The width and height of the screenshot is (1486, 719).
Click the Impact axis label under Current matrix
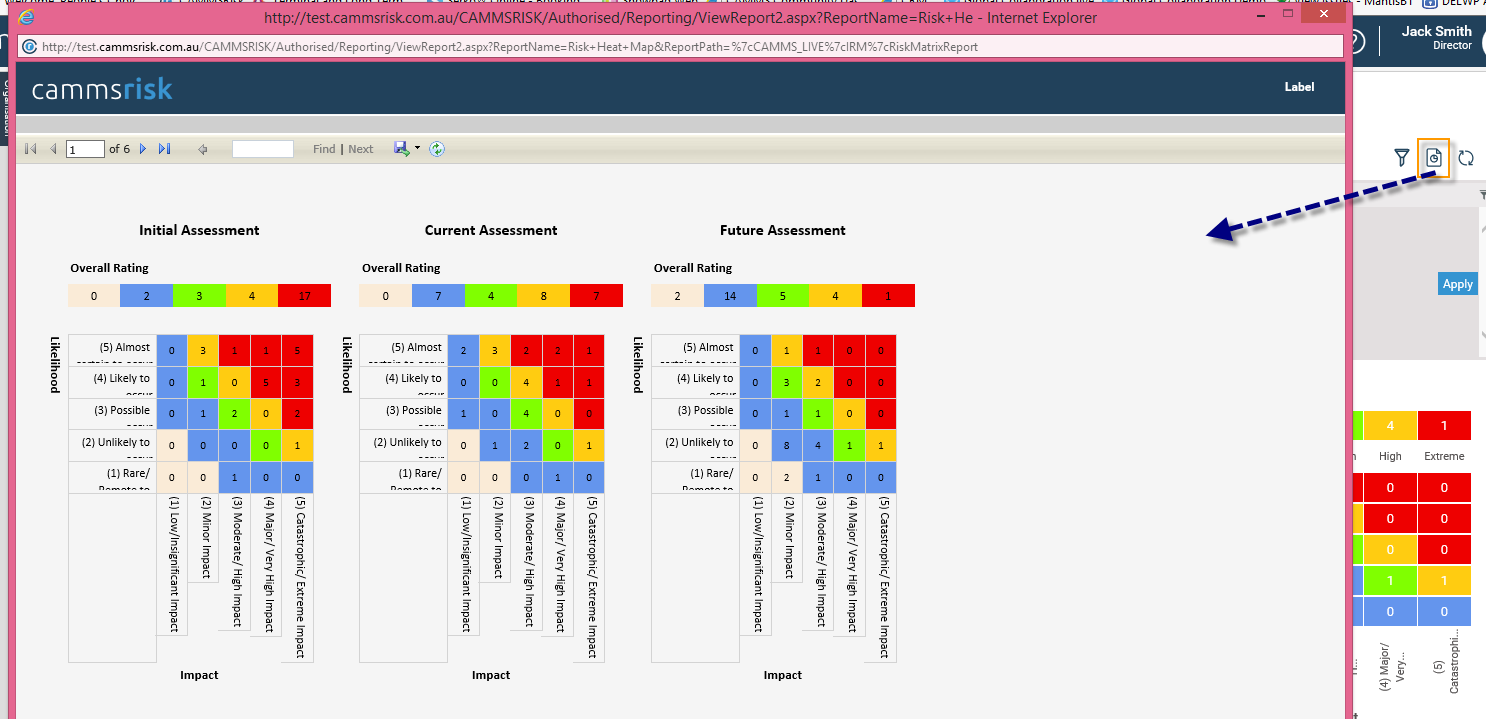pos(491,675)
